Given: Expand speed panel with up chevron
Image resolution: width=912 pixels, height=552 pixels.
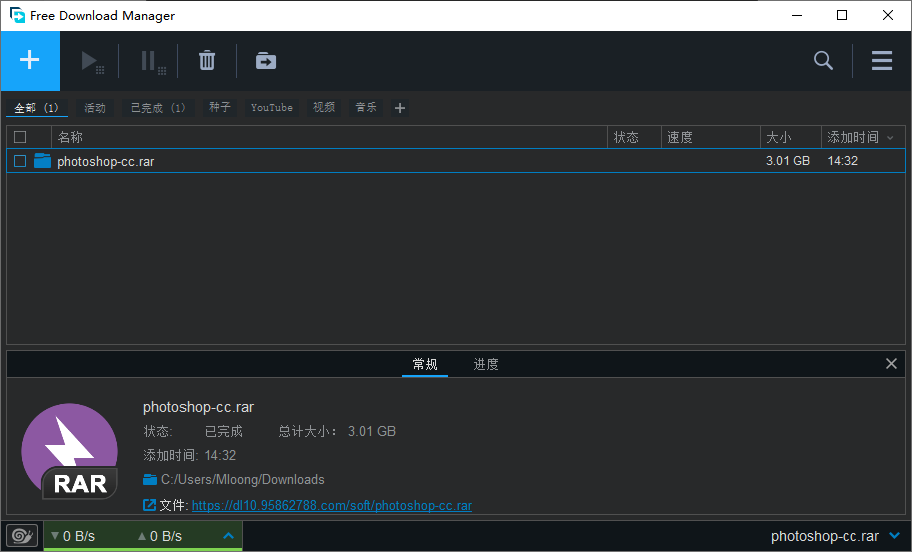Looking at the screenshot, I should 229,536.
